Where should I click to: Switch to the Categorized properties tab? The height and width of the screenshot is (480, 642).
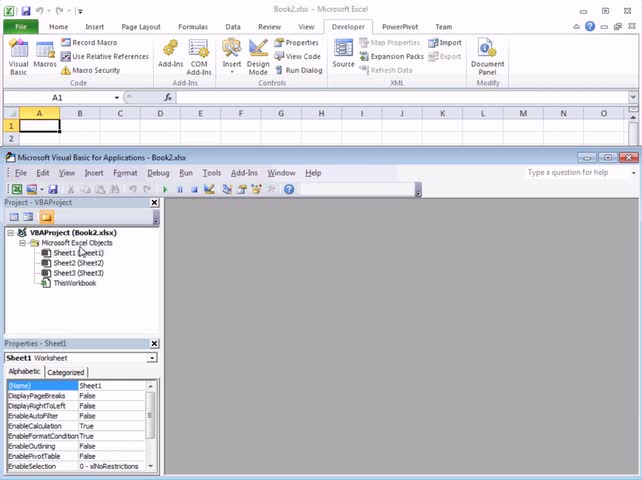pyautogui.click(x=66, y=372)
